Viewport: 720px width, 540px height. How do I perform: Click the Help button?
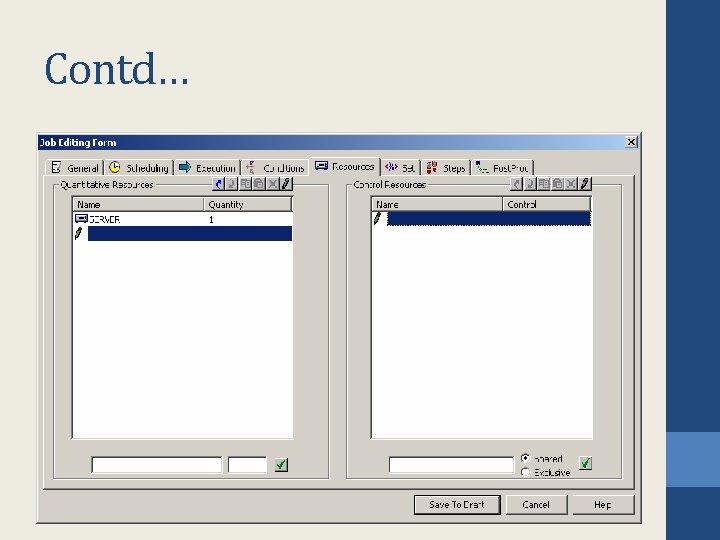(602, 505)
